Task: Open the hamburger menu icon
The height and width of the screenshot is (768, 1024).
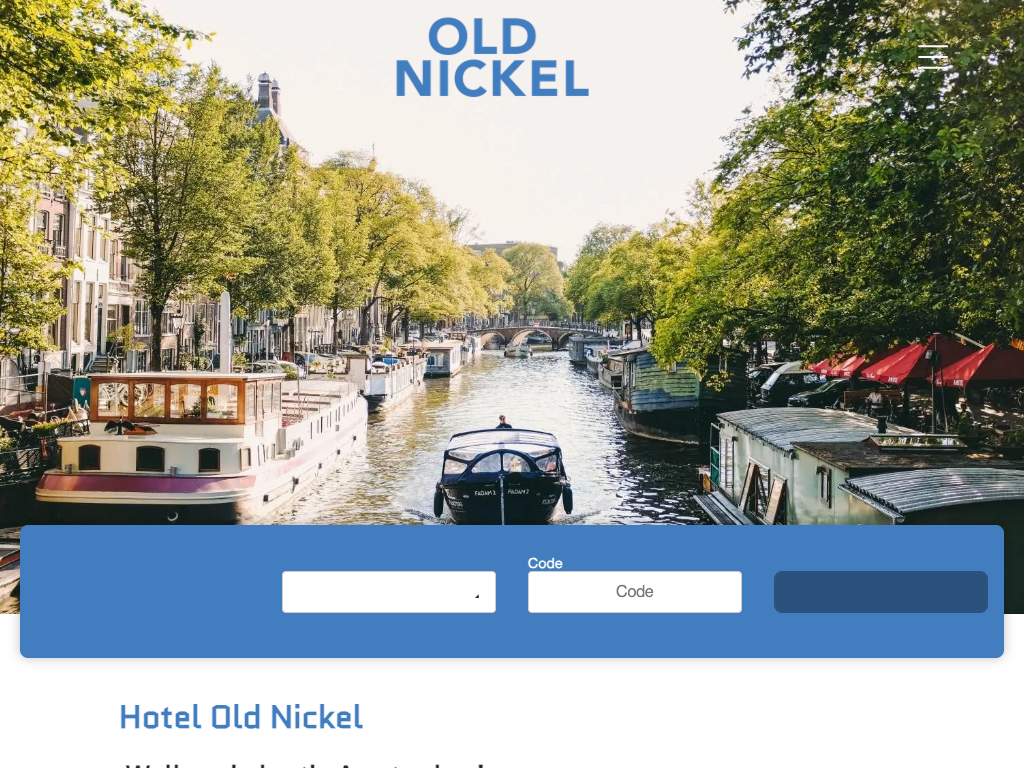Action: [933, 57]
